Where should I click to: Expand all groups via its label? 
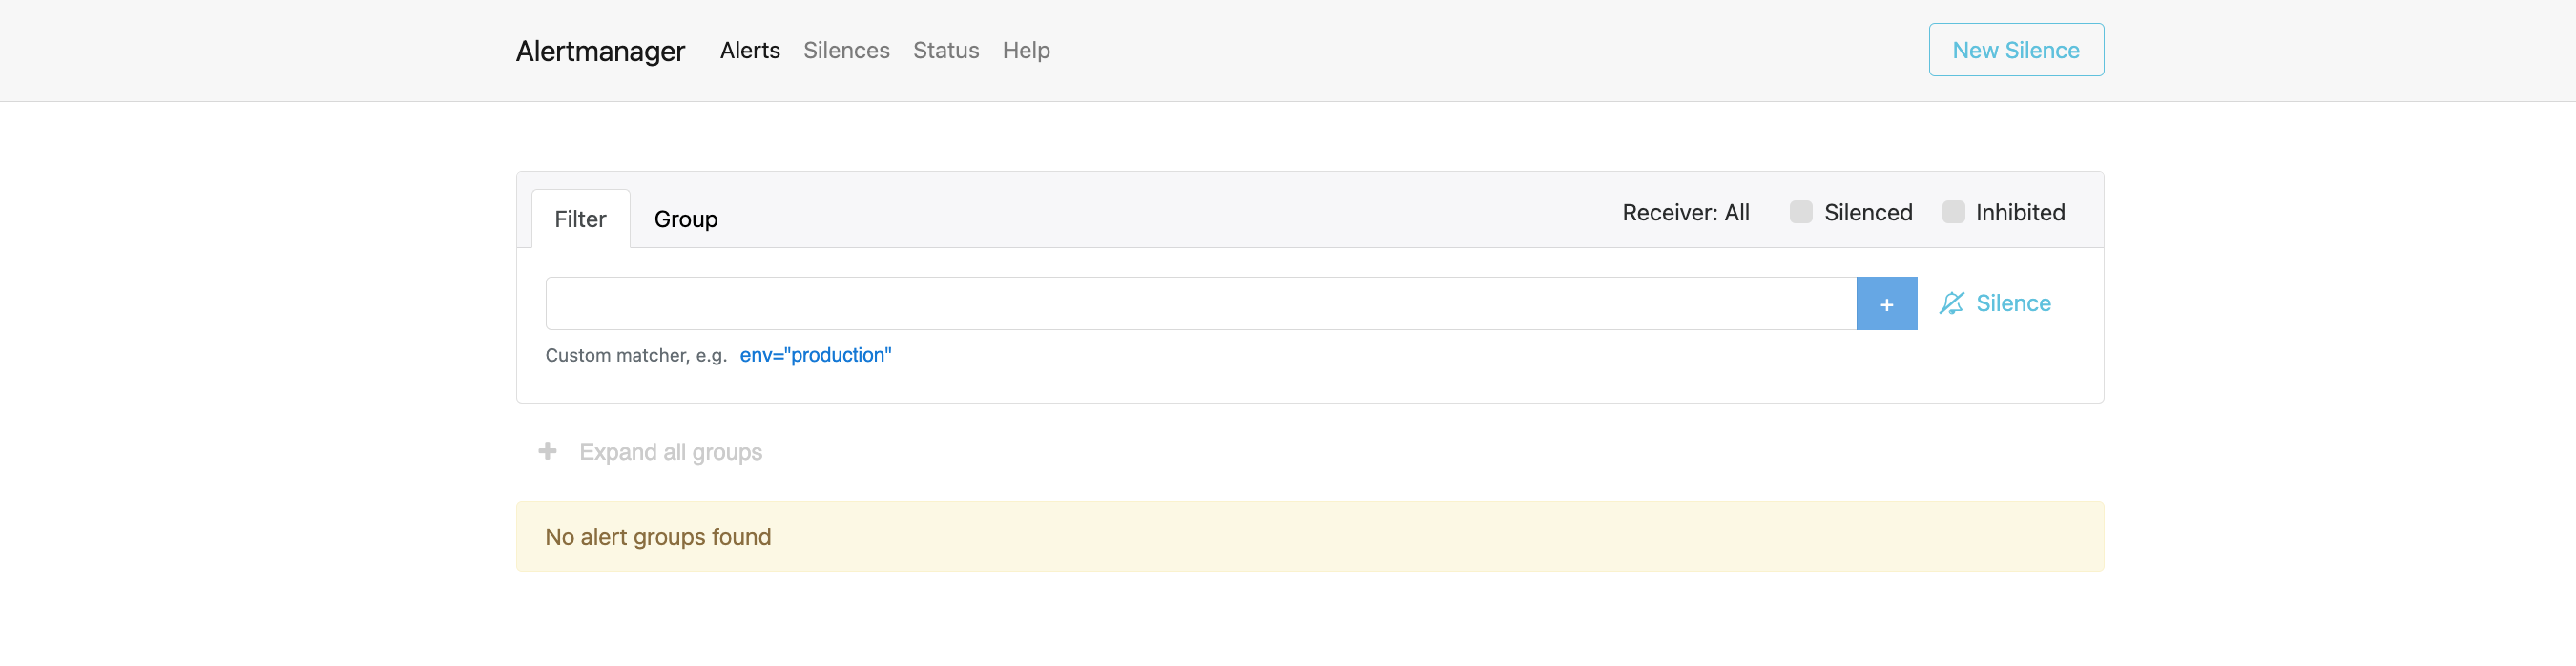670,452
